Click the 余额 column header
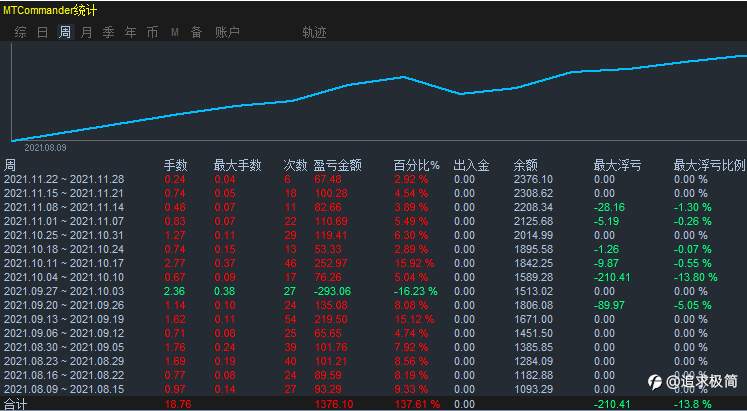The image size is (747, 411). [525, 165]
